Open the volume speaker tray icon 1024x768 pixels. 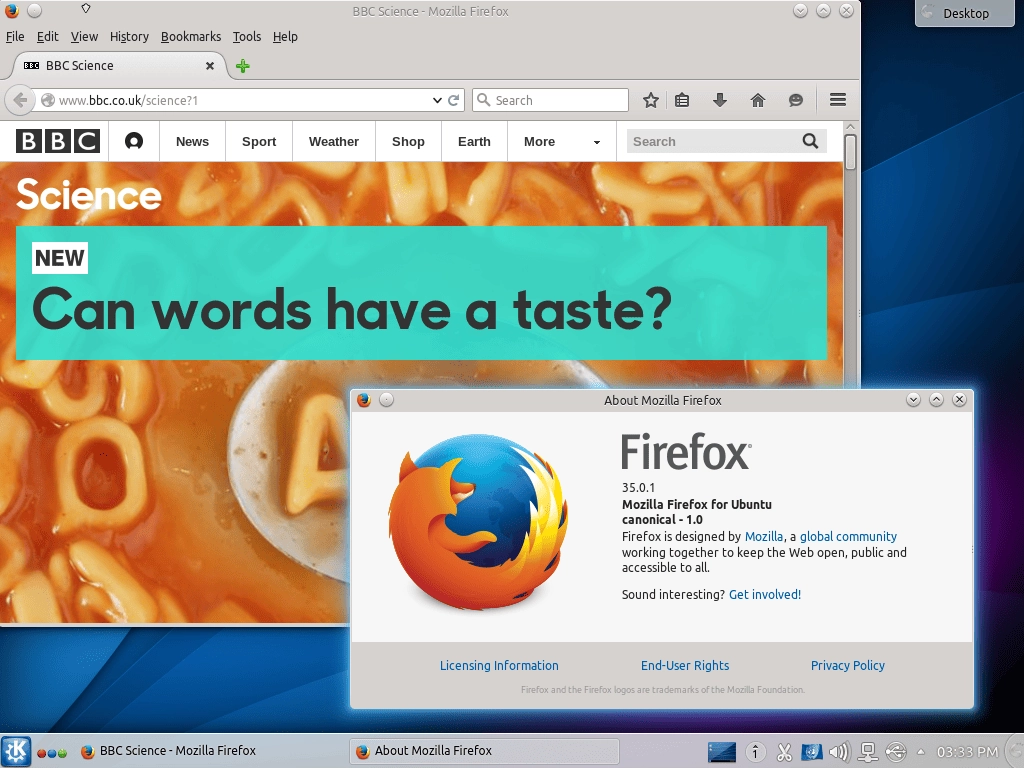click(x=839, y=752)
